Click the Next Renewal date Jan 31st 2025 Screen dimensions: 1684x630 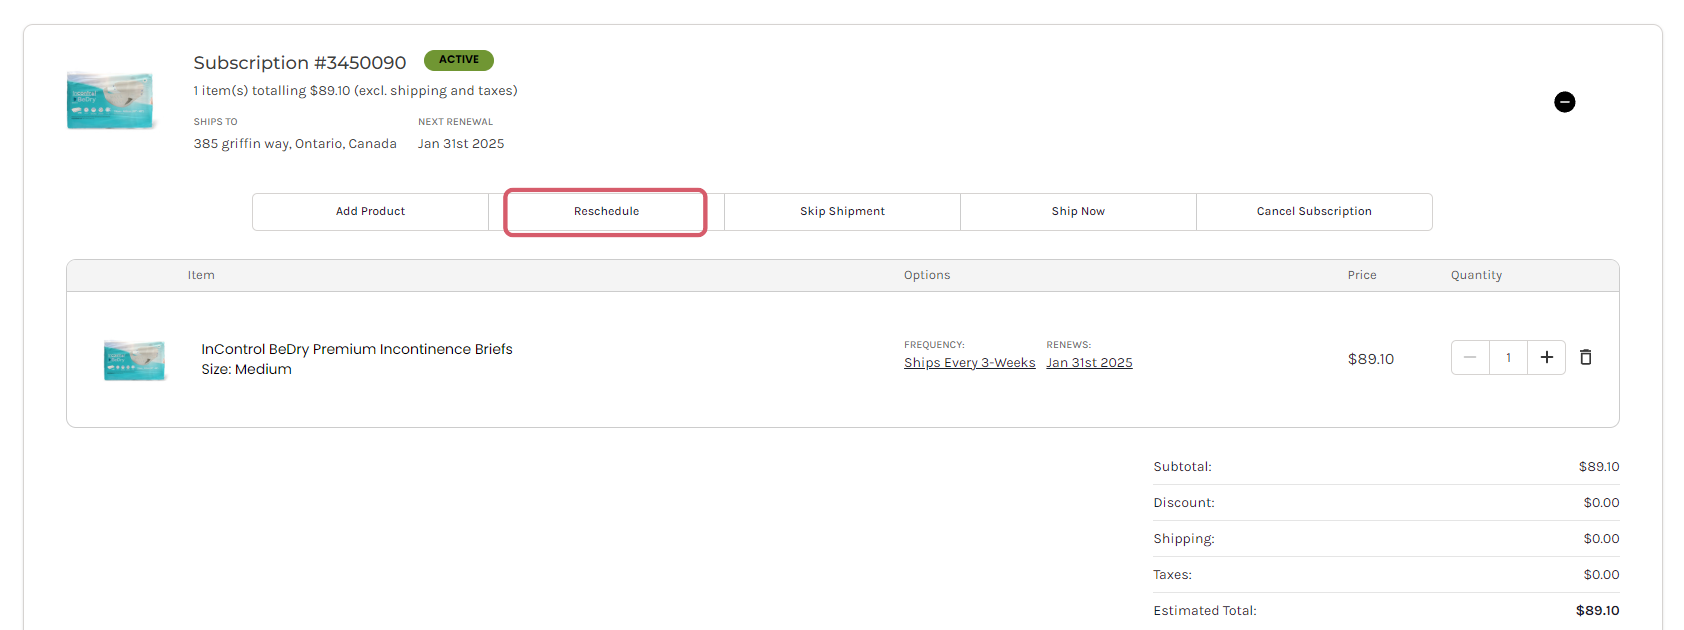click(x=461, y=144)
